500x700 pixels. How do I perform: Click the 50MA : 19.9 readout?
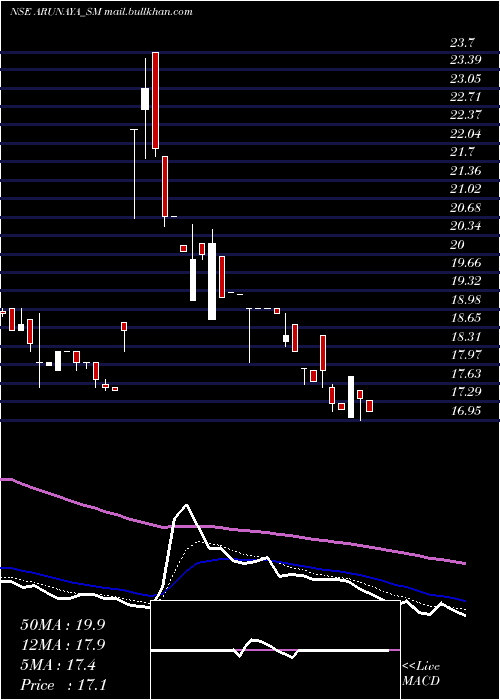point(62,625)
